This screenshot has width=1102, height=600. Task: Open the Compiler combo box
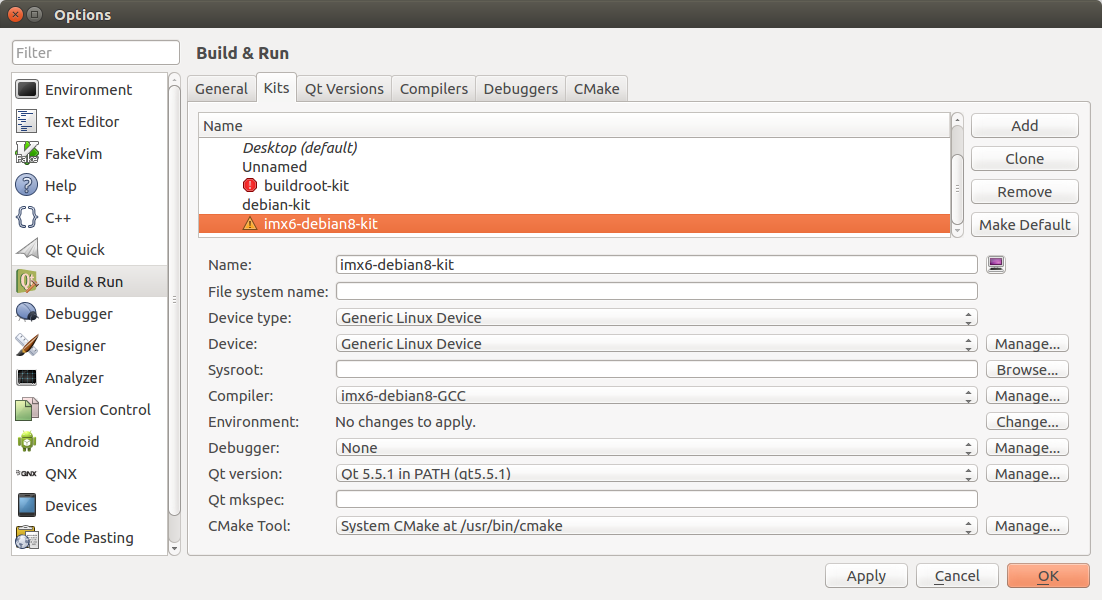point(656,396)
